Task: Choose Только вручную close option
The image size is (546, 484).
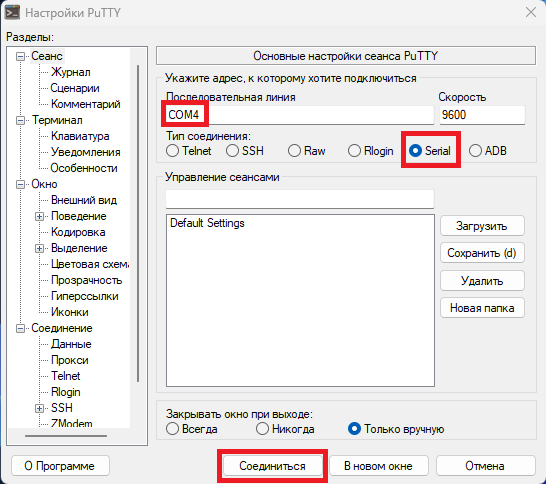Action: click(396, 429)
